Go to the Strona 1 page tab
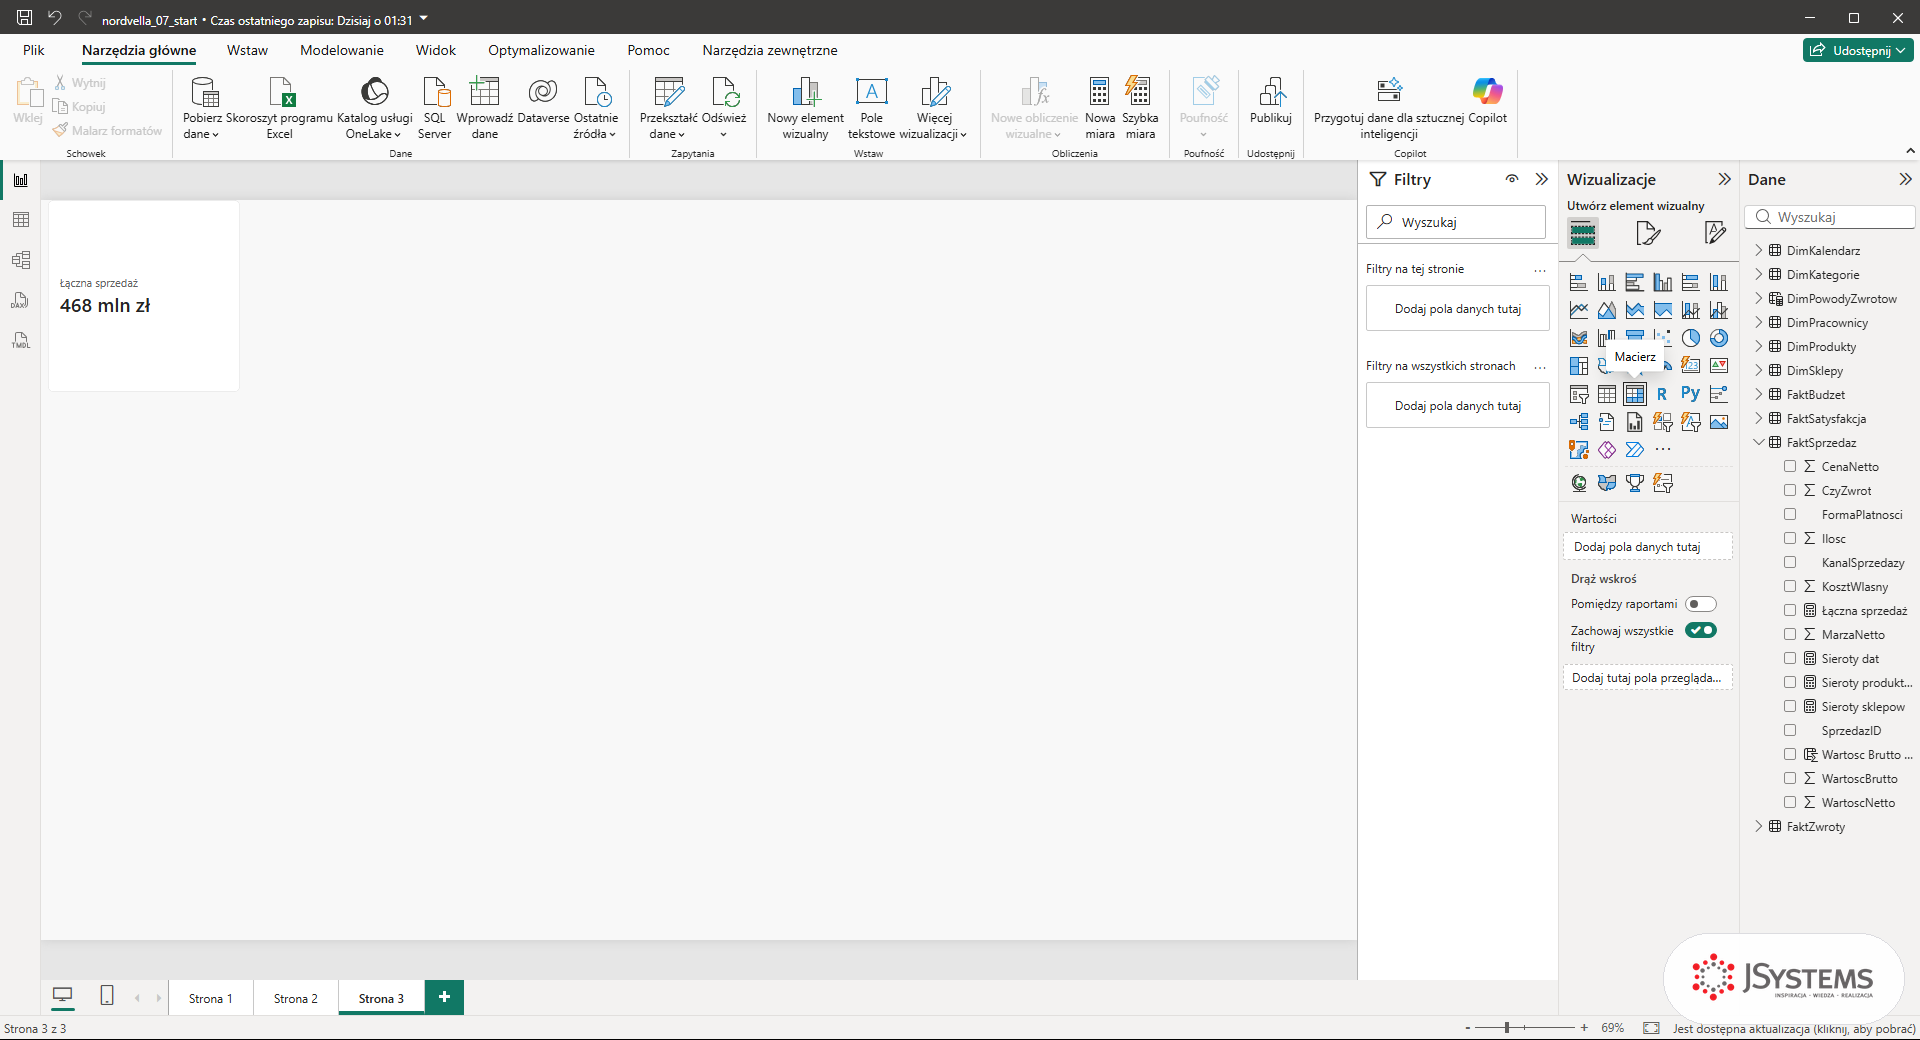This screenshot has width=1920, height=1040. point(211,998)
